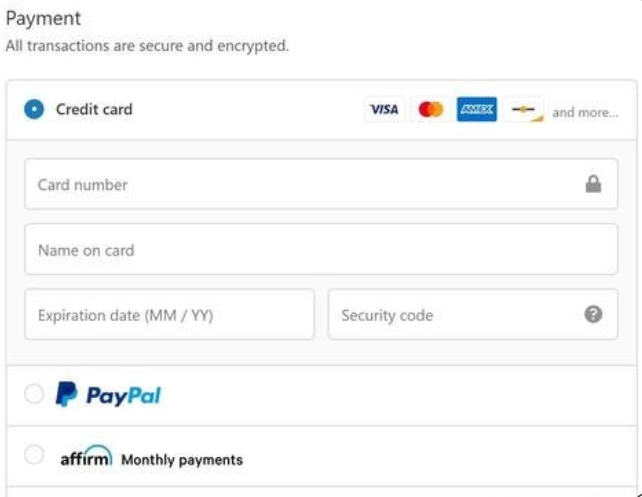Click the Mastercard logo icon

click(x=430, y=109)
